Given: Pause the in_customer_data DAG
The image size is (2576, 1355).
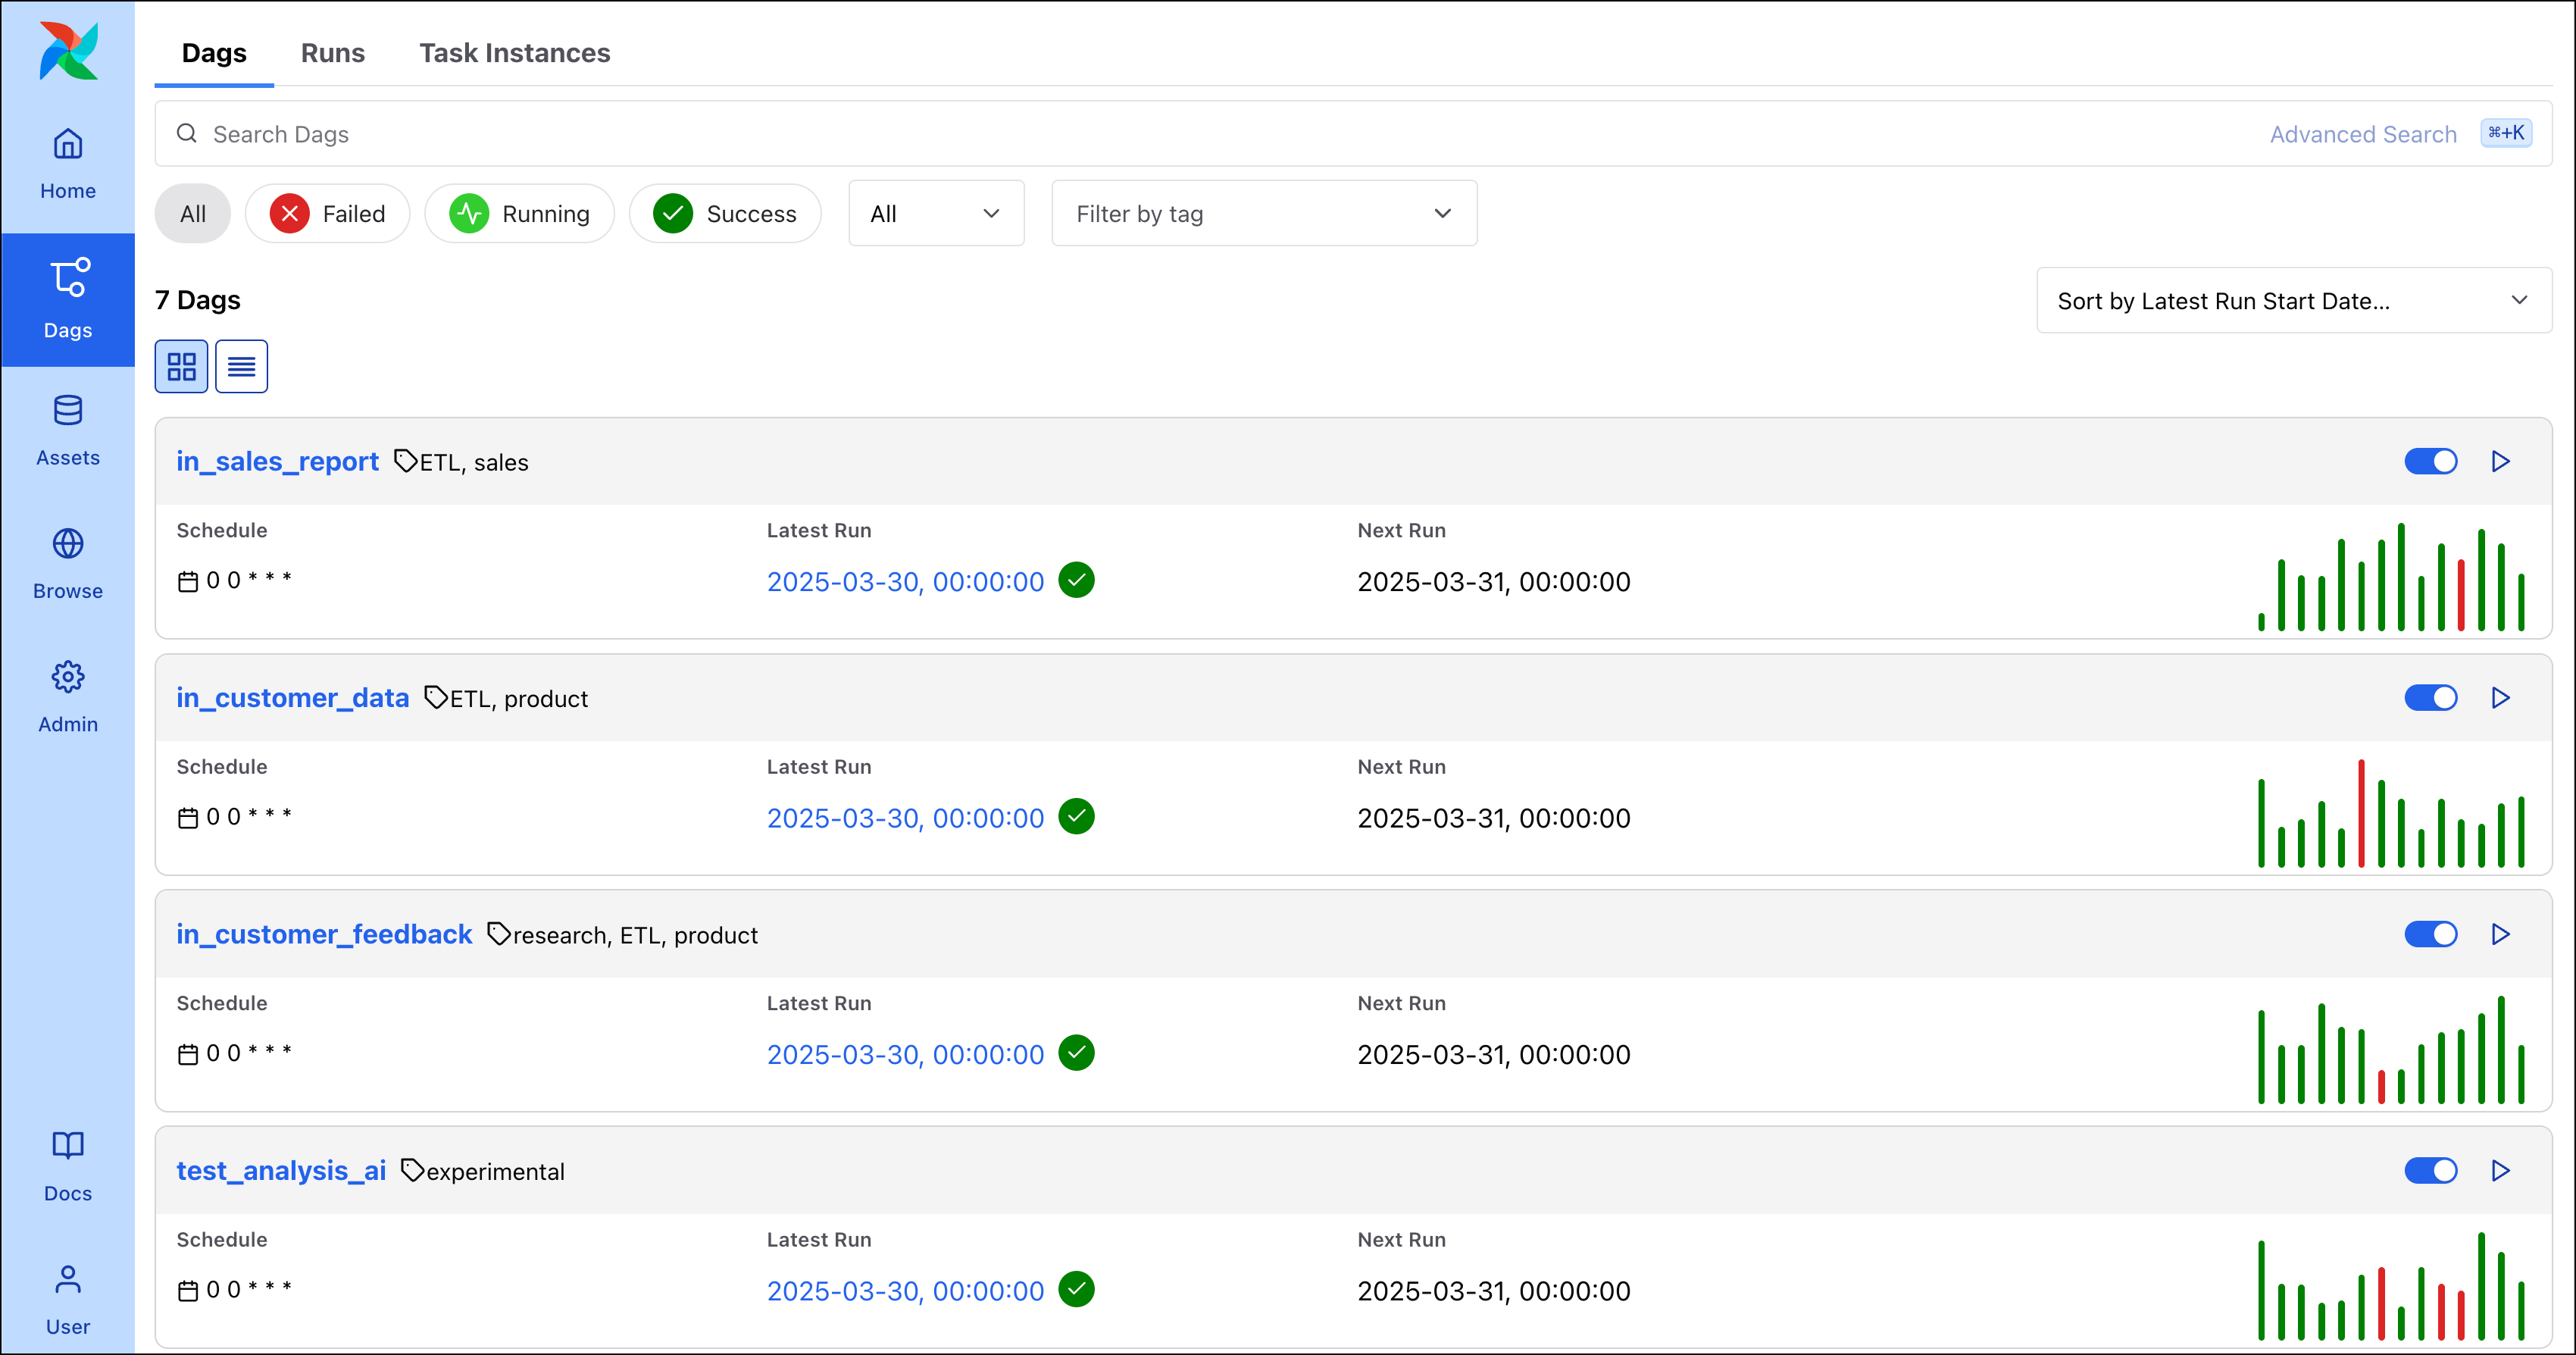Looking at the screenshot, I should 2431,698.
